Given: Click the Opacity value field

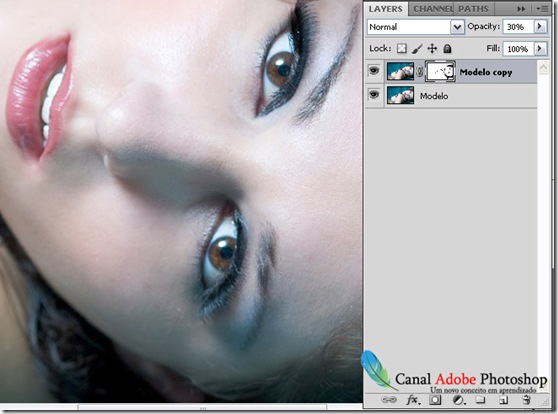Looking at the screenshot, I should click(x=518, y=27).
